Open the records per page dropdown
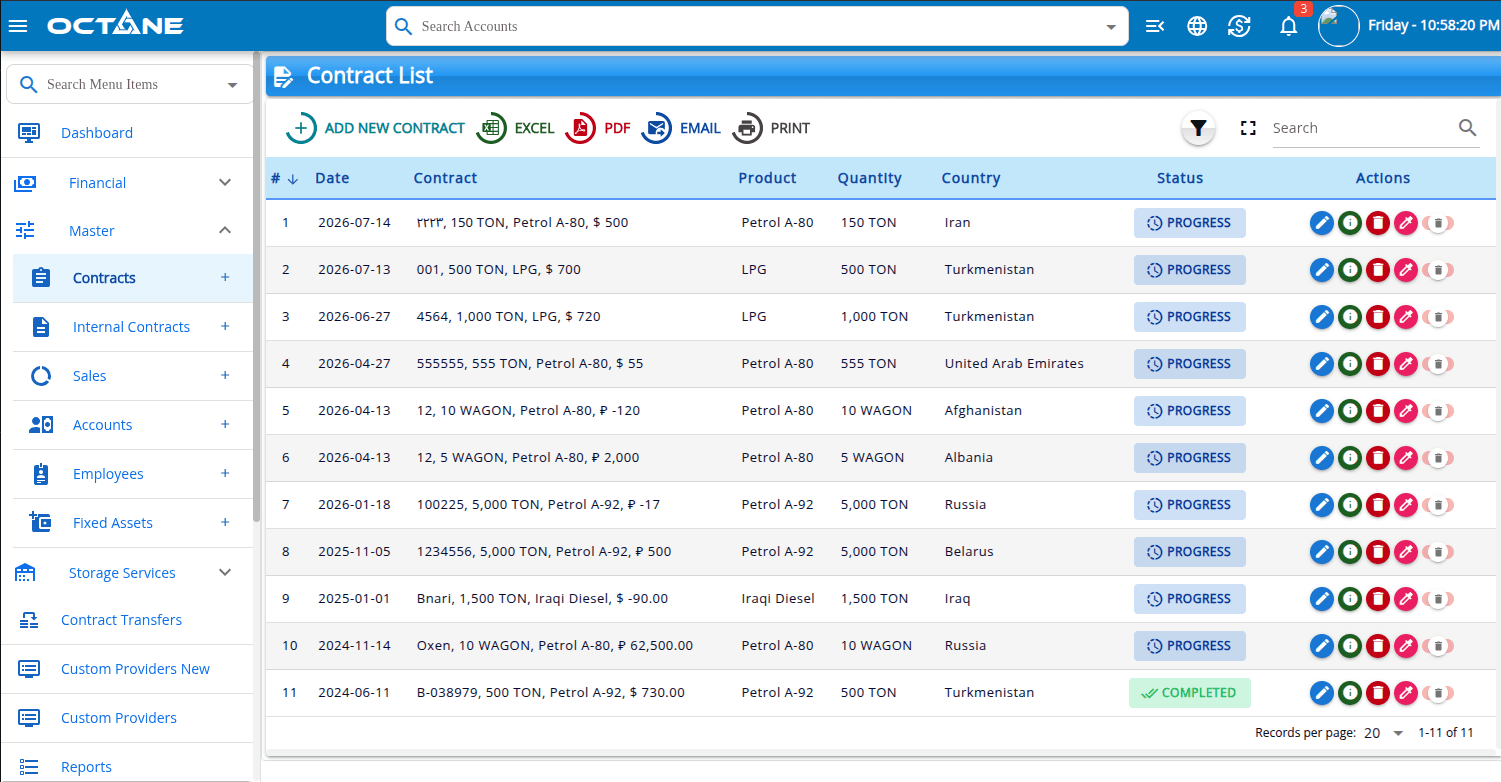The image size is (1501, 782). [x=1384, y=733]
